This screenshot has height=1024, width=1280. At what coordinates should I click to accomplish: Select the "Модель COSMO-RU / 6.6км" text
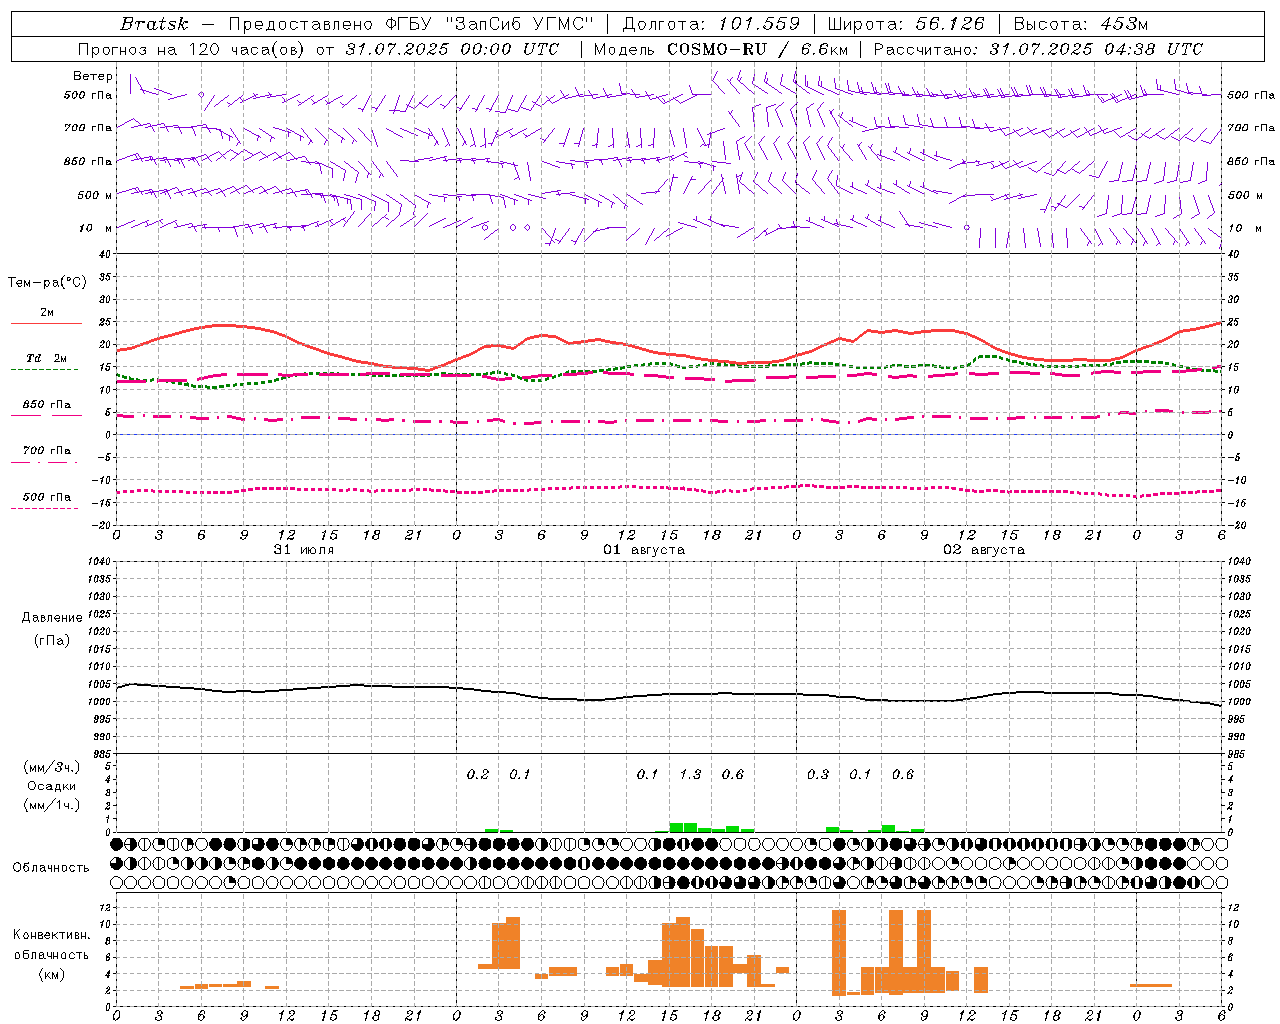pos(721,49)
